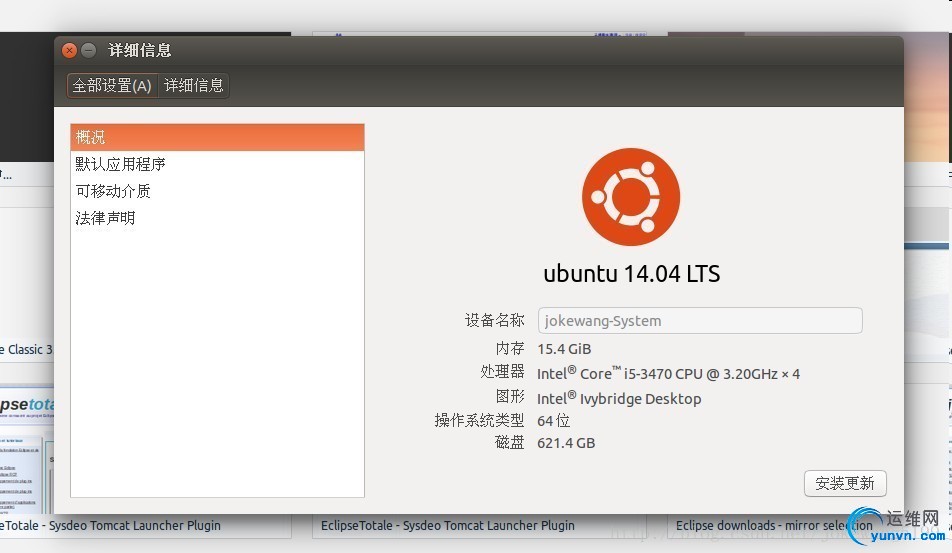Select 概况 in the sidebar list
The height and width of the screenshot is (553, 952).
(217, 137)
